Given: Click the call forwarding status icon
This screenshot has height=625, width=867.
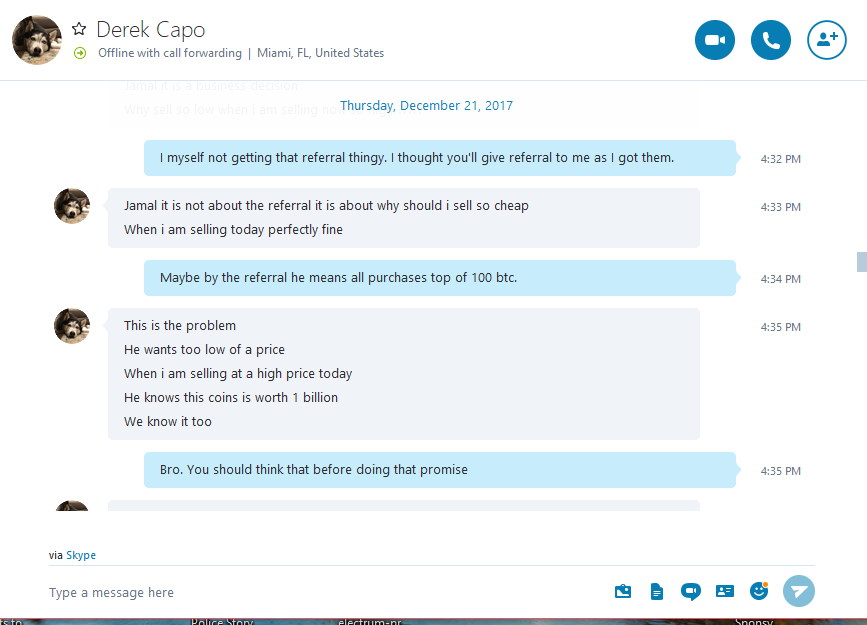Looking at the screenshot, I should (80, 53).
